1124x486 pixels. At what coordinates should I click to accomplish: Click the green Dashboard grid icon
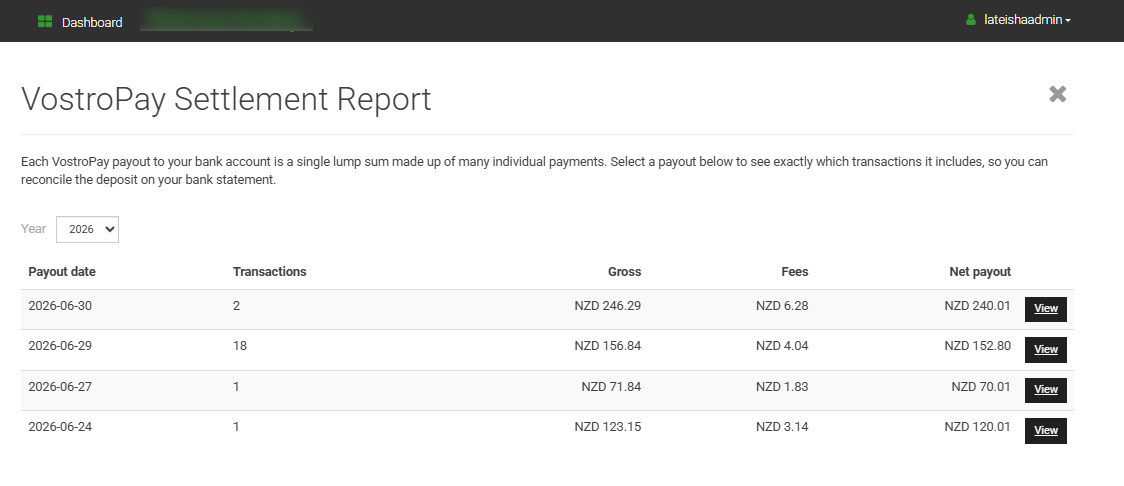coord(44,22)
